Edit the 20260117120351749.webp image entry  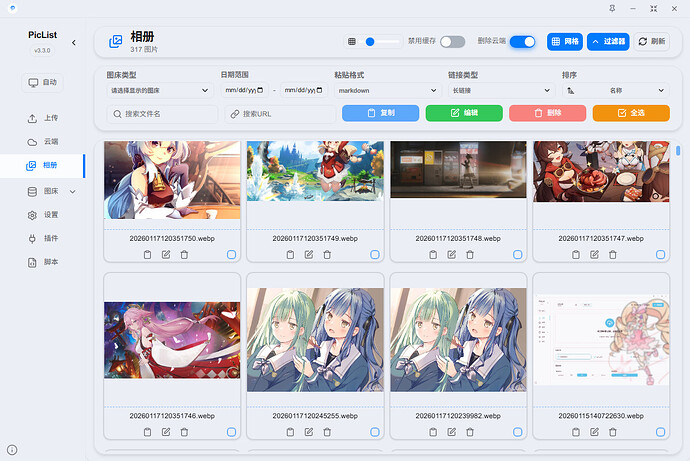[309, 255]
